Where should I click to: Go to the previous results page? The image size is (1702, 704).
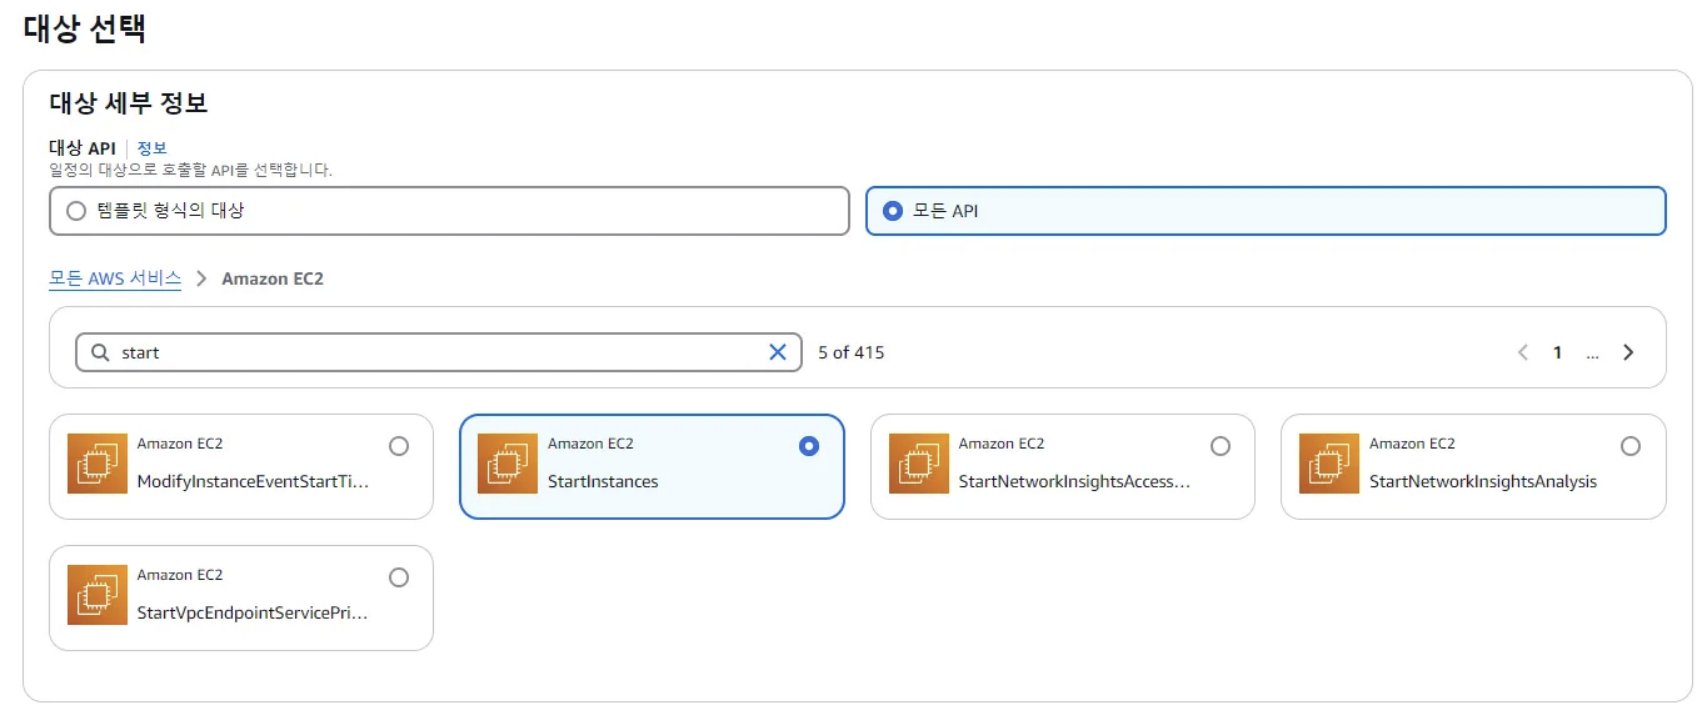coord(1522,352)
